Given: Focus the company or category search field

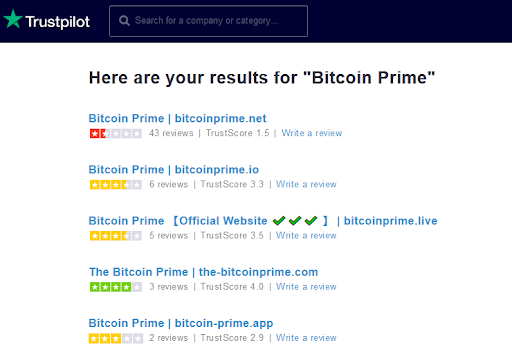Looking at the screenshot, I should click(x=208, y=21).
